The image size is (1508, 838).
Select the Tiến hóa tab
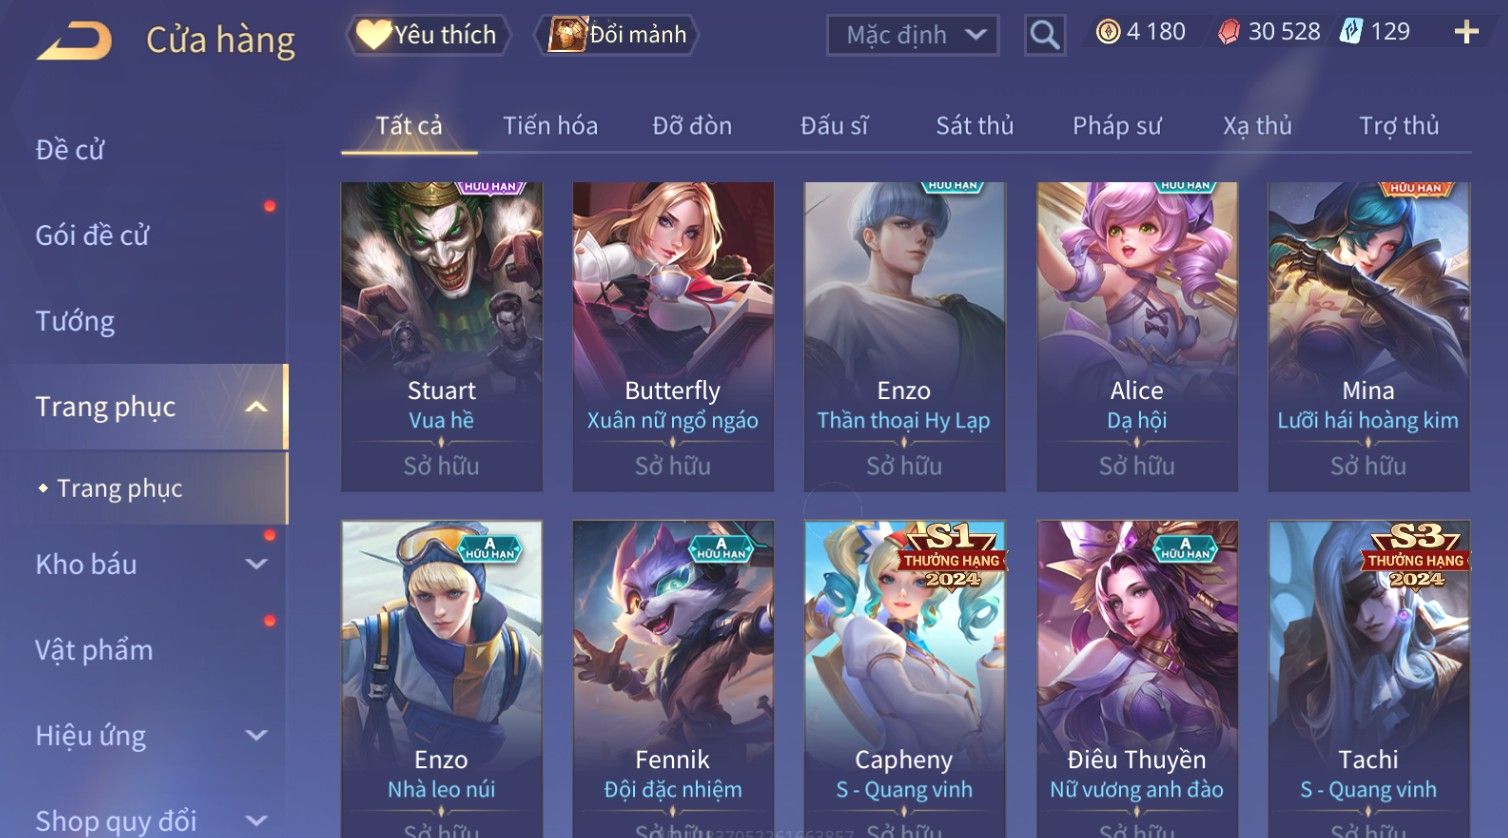(550, 126)
